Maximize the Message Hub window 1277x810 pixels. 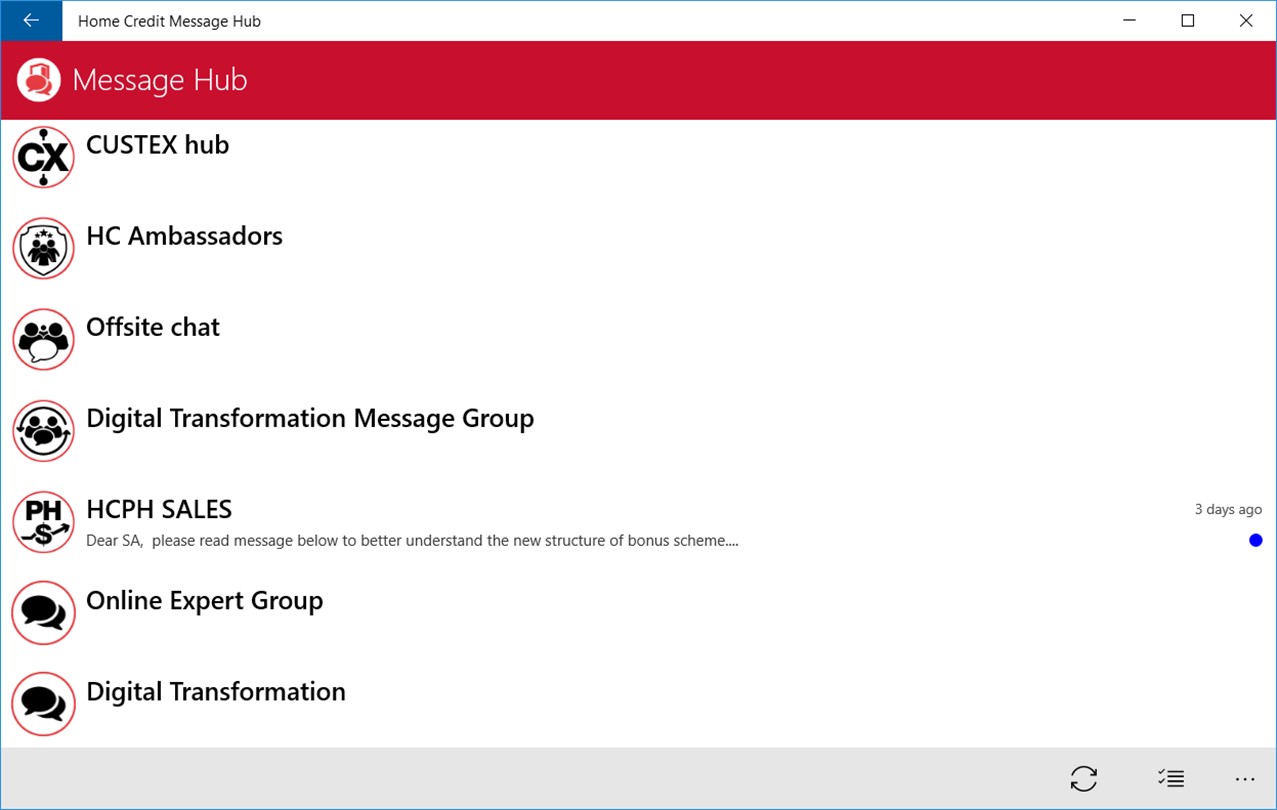coord(1188,20)
